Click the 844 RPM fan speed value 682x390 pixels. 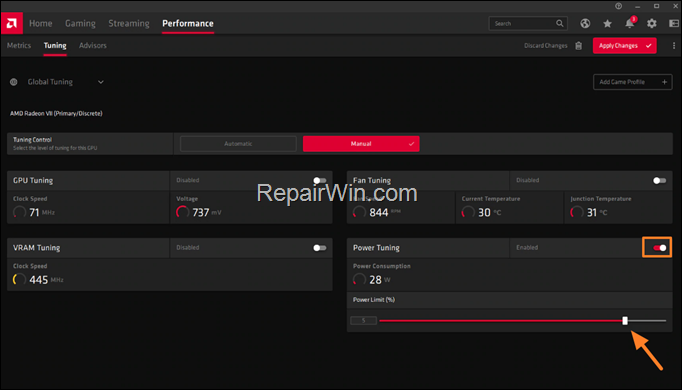click(x=384, y=212)
